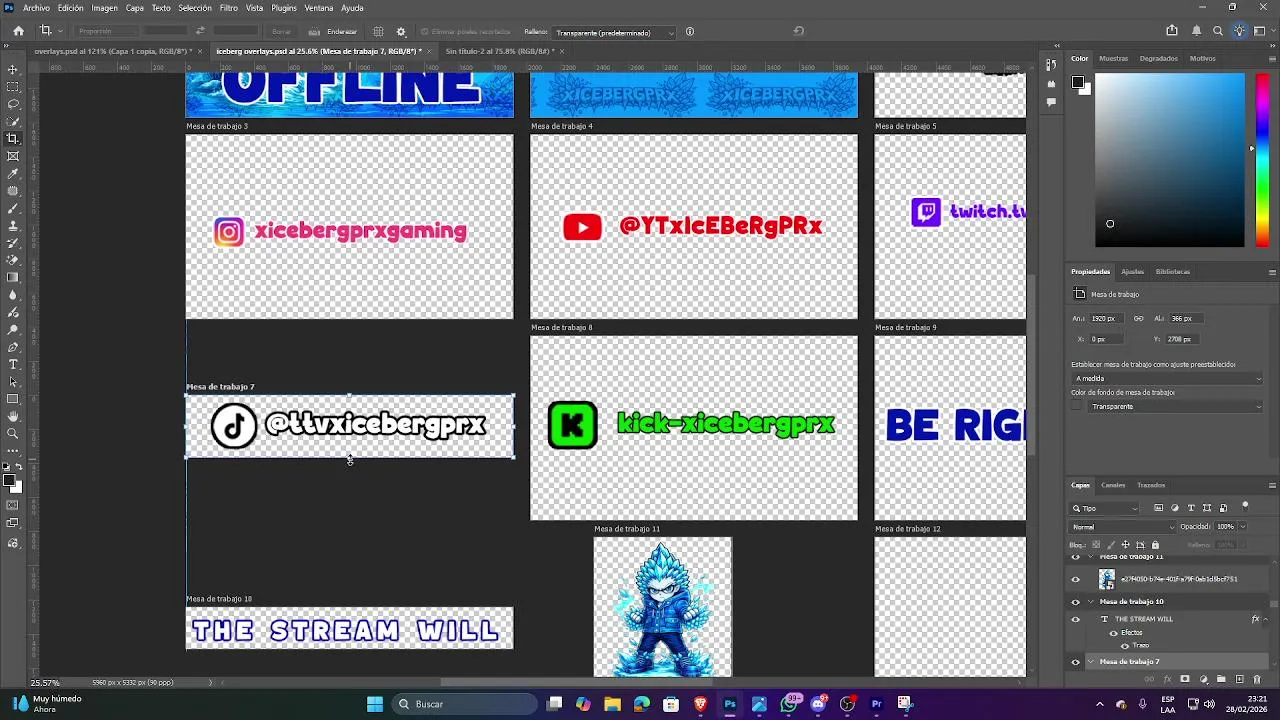Viewport: 1280px width, 720px height.
Task: Create a new layer in Layers panel
Action: [x=1239, y=679]
